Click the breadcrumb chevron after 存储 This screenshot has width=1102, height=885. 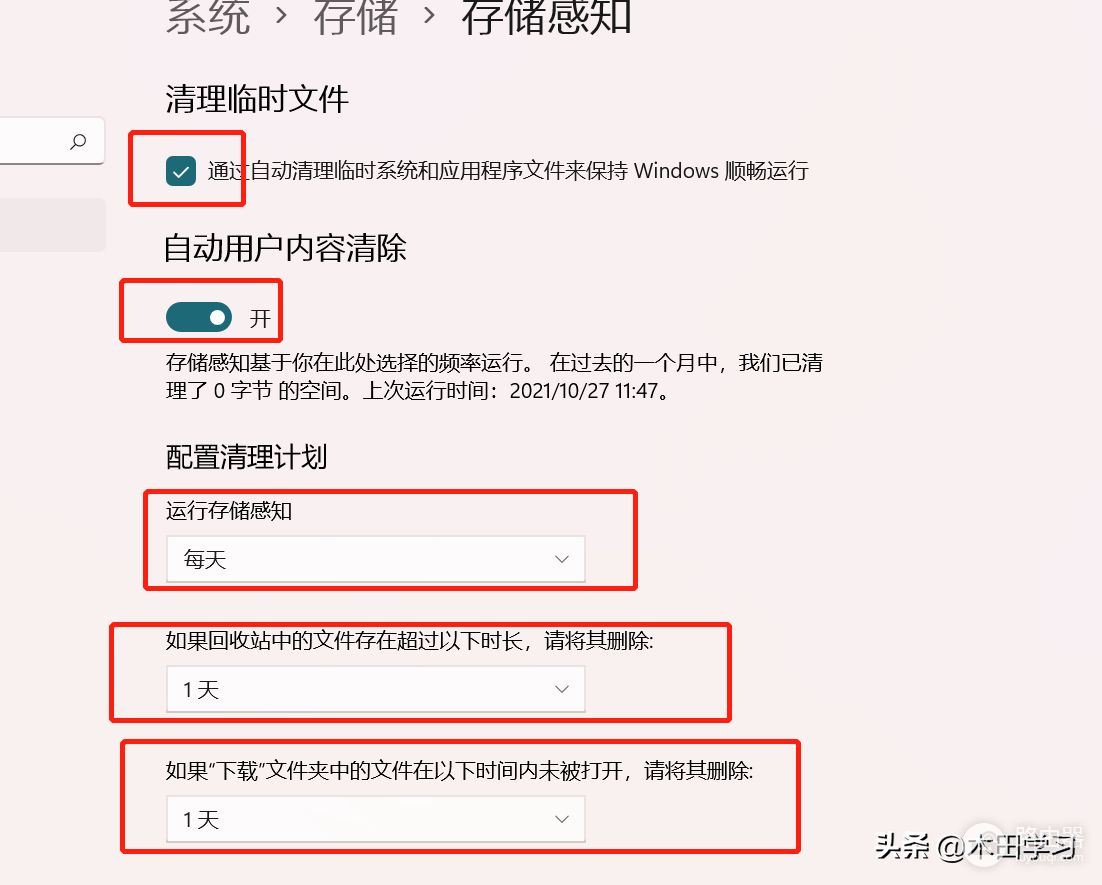click(429, 15)
